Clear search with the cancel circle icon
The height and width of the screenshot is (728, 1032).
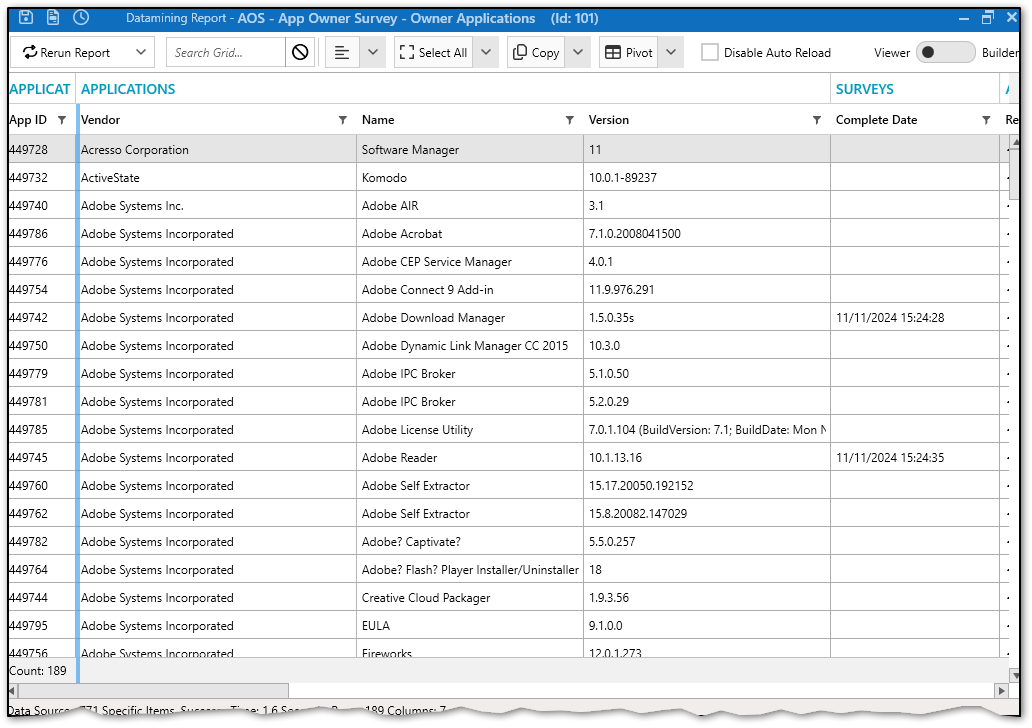point(300,53)
